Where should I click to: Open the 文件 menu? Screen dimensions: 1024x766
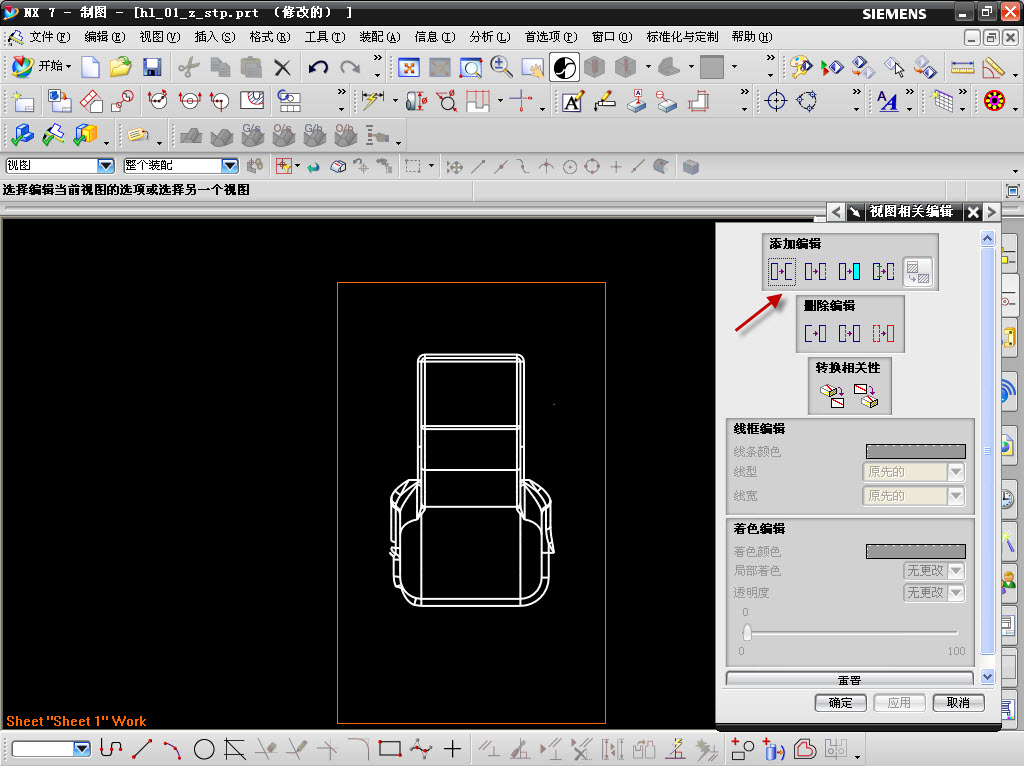(48, 37)
